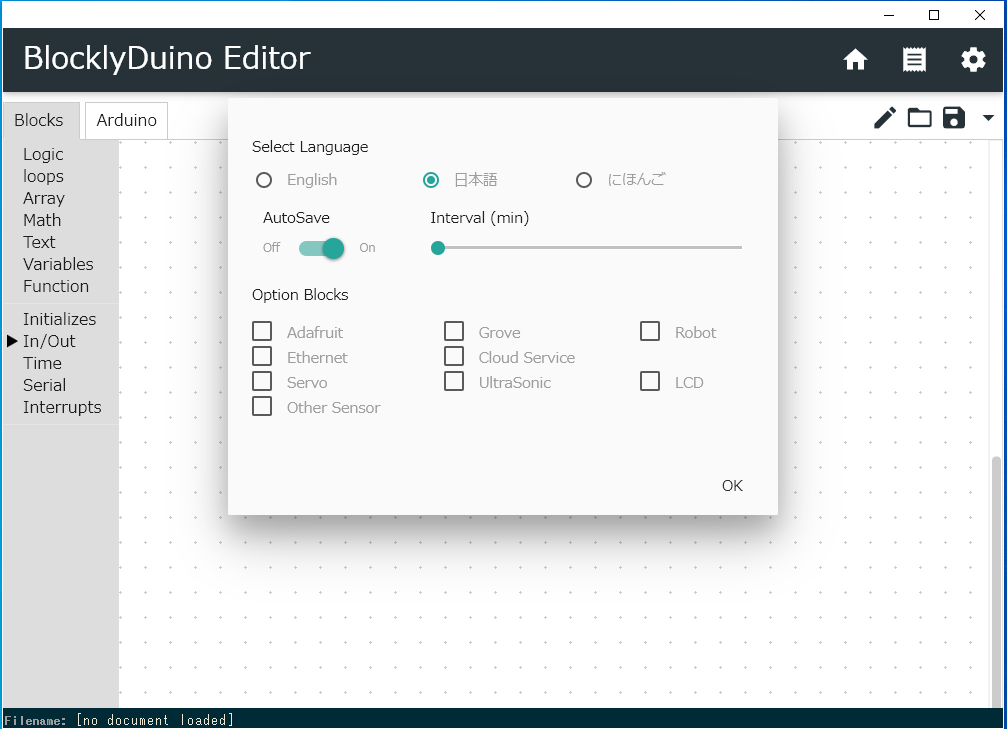The width and height of the screenshot is (1007, 729).
Task: Open the Array block category
Action: coord(44,198)
